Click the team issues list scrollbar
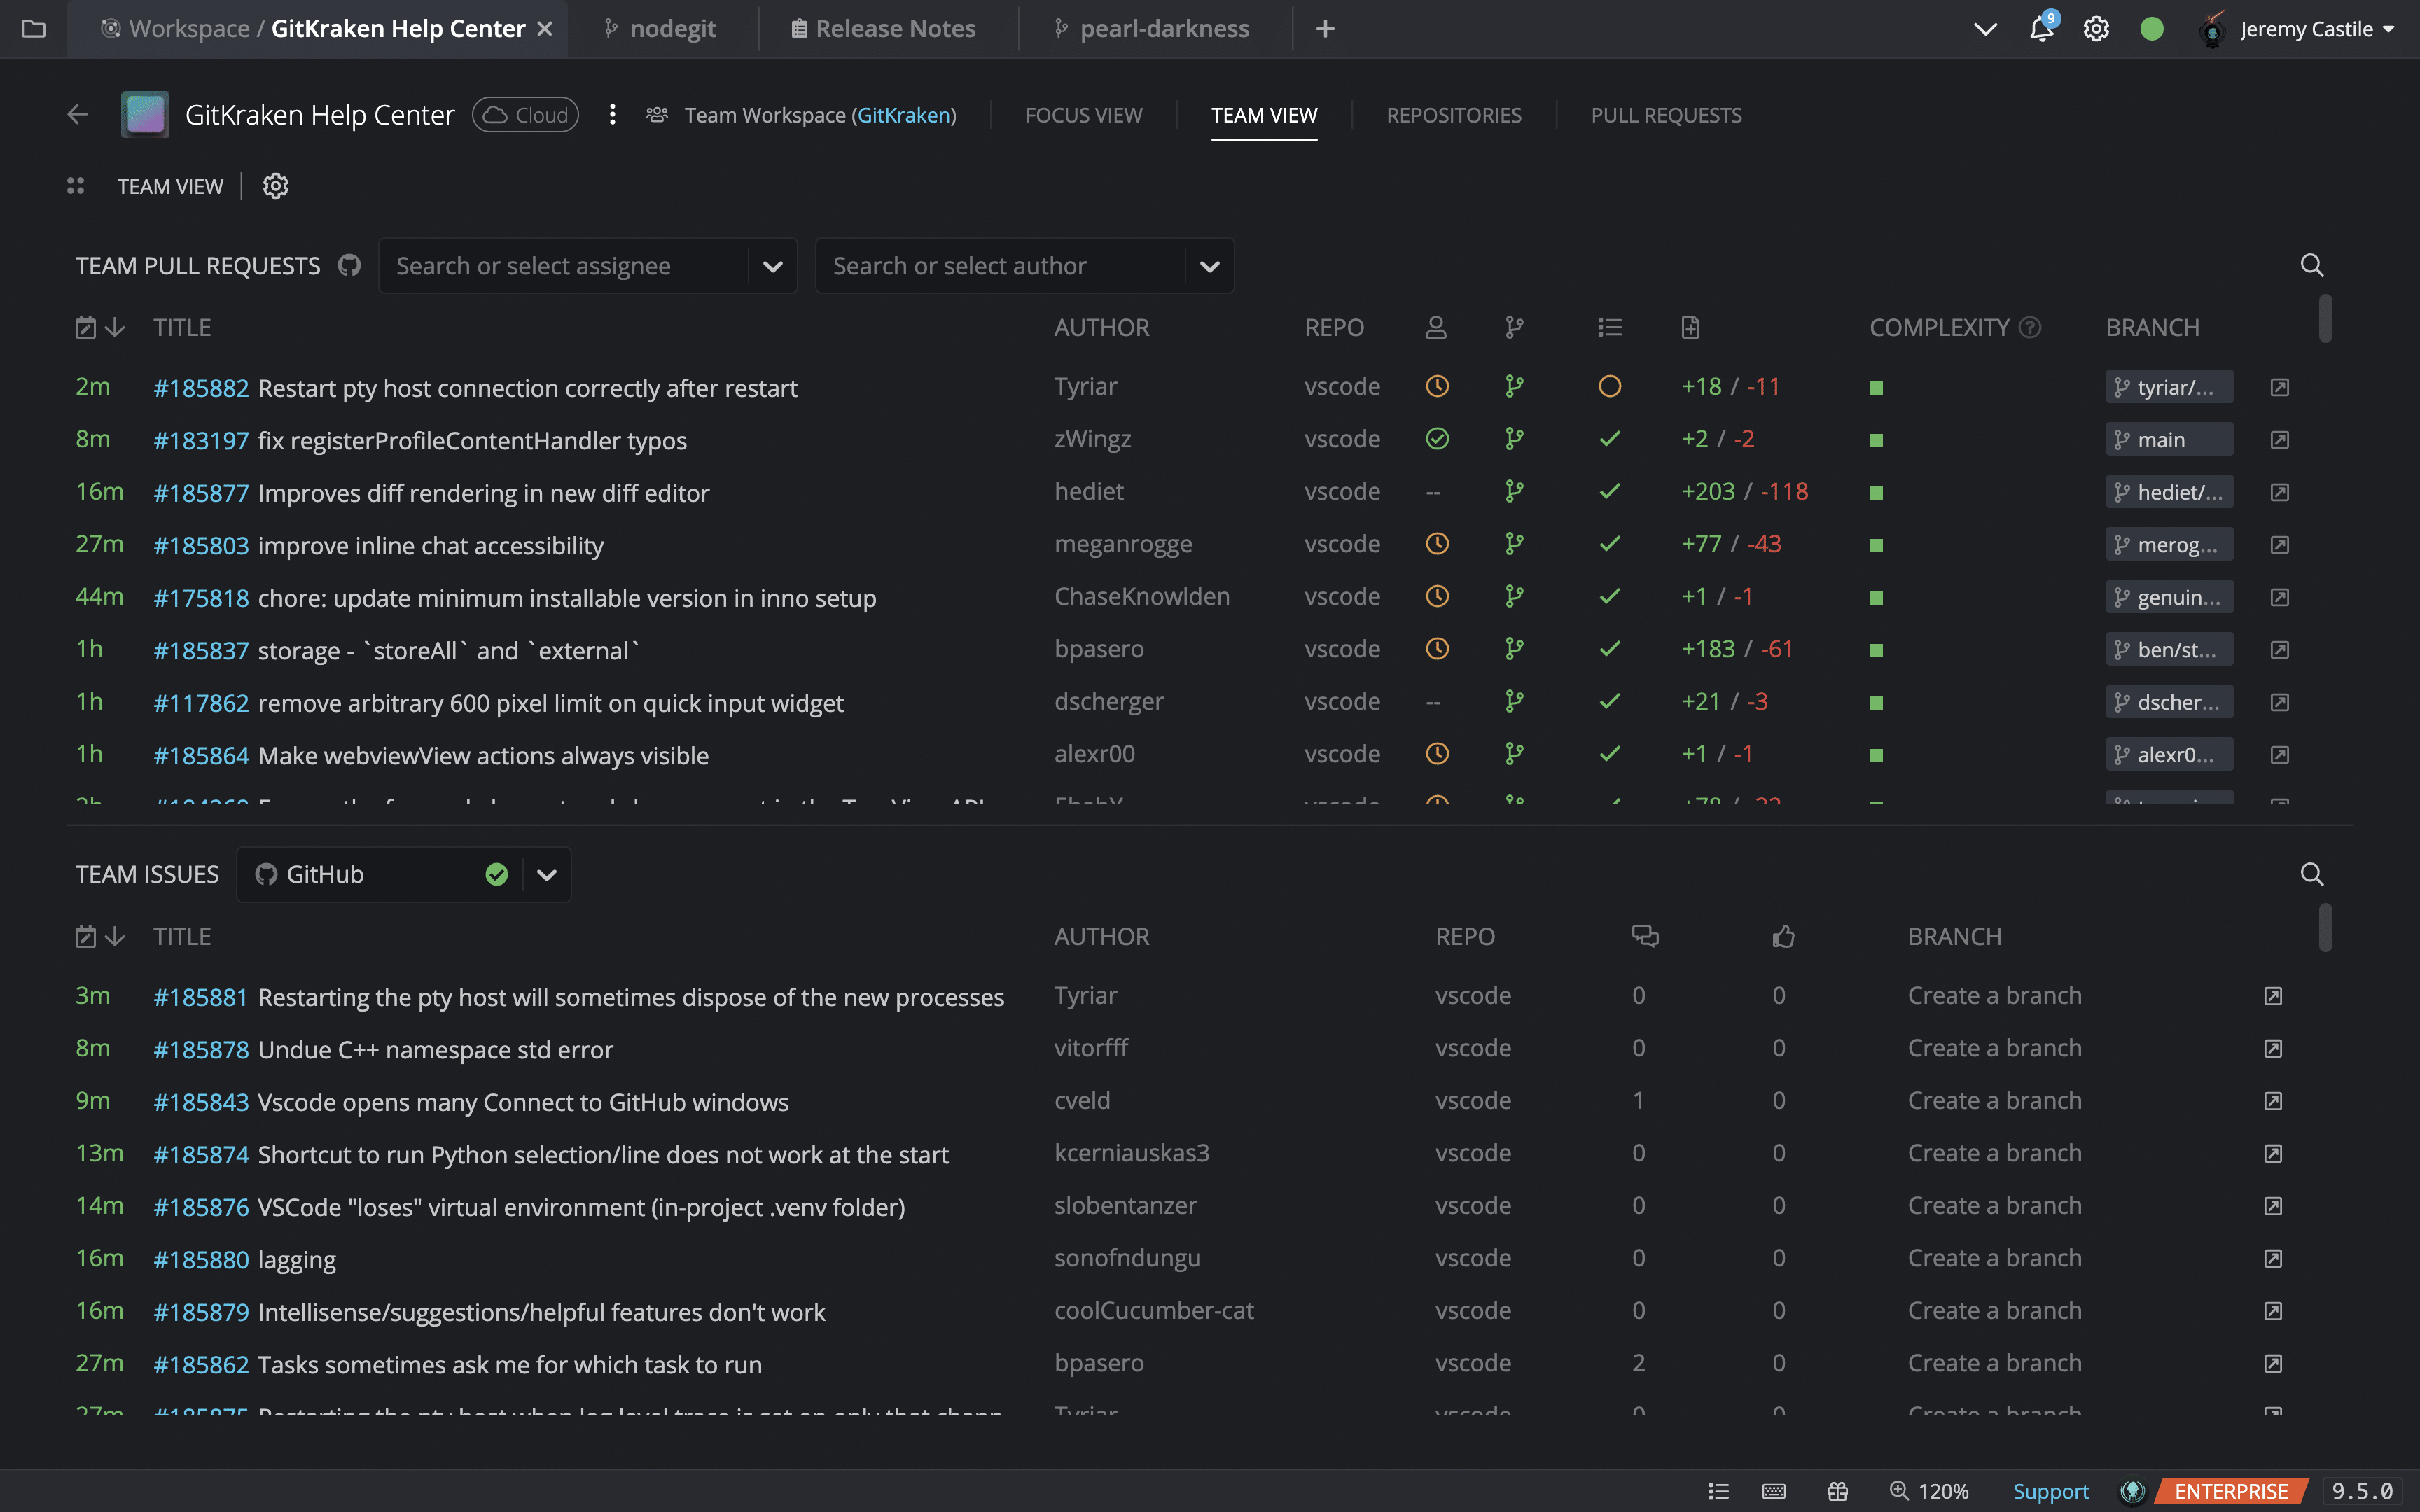The width and height of the screenshot is (2420, 1512). (2325, 927)
